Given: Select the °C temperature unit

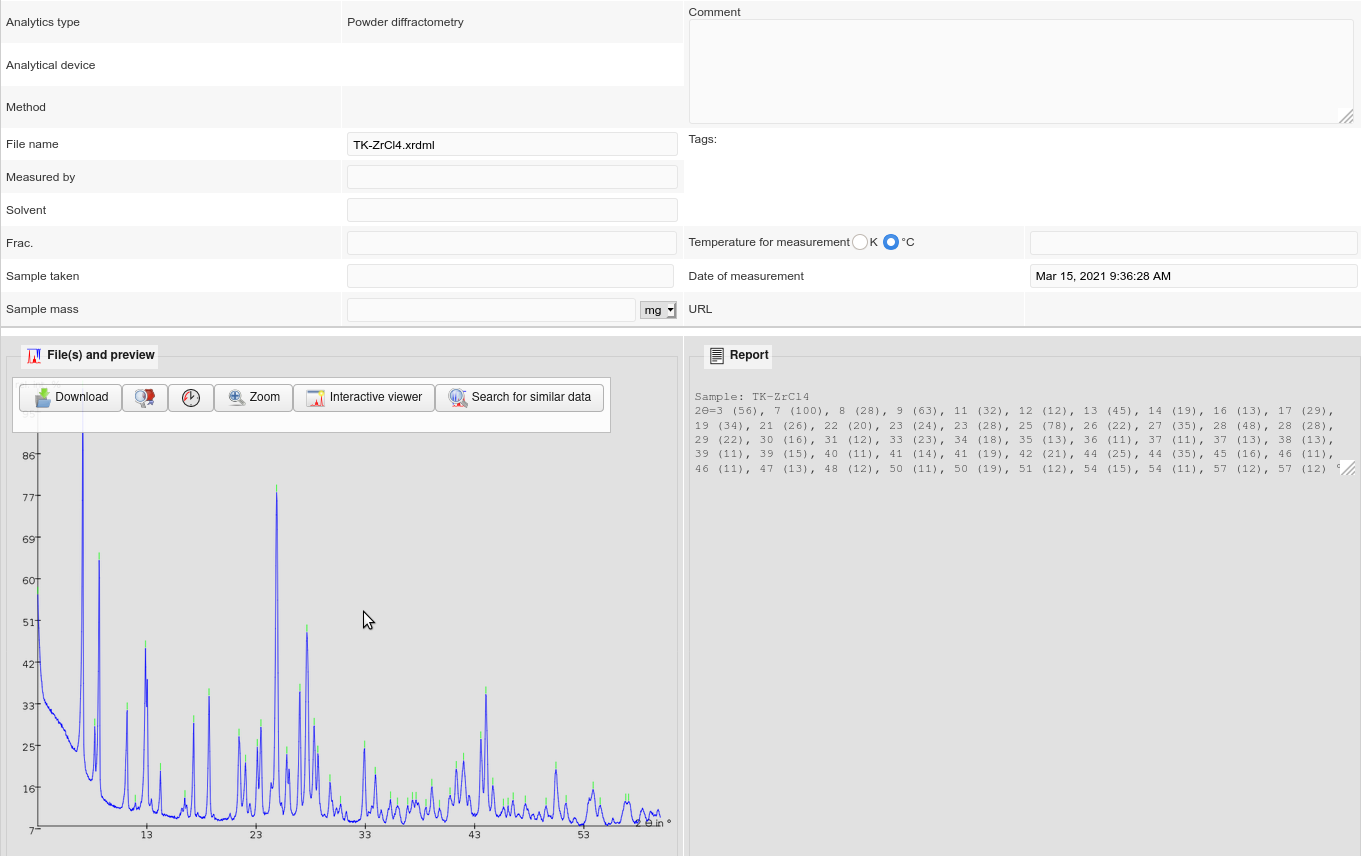Looking at the screenshot, I should click(x=891, y=242).
